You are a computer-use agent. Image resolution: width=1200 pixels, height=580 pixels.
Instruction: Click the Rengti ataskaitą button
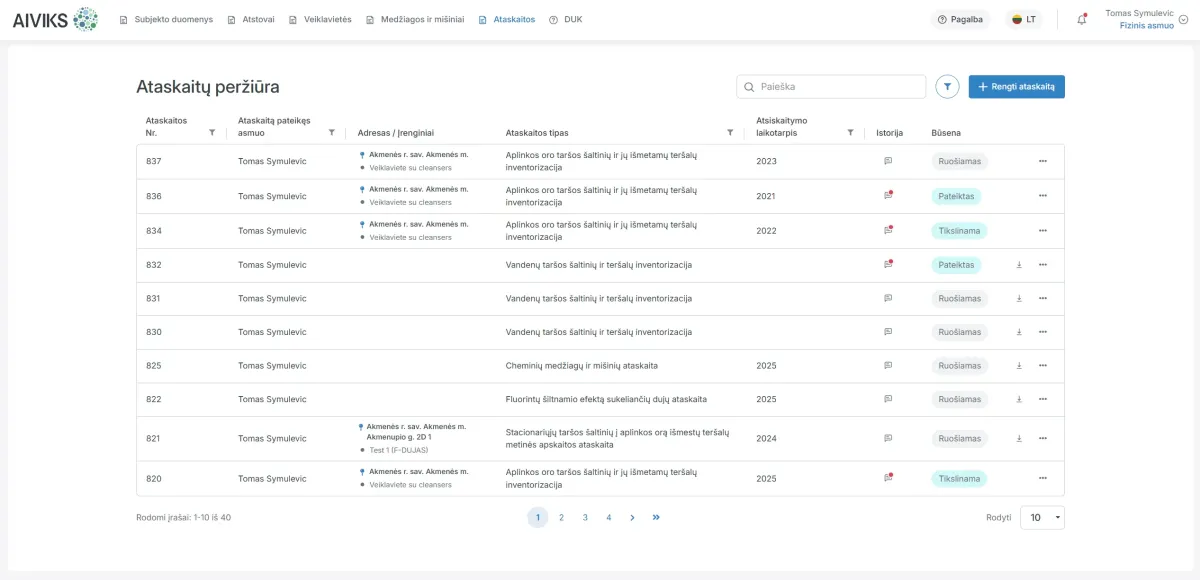click(x=1016, y=87)
